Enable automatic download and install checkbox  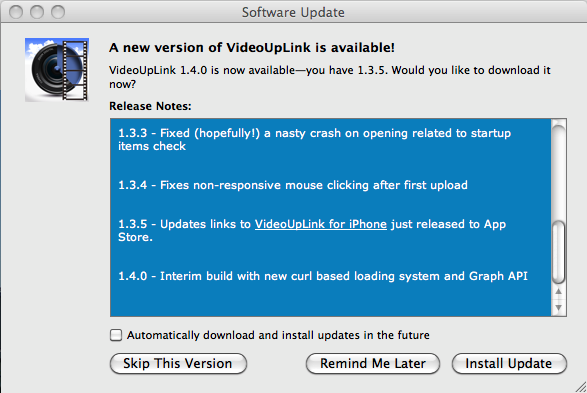point(116,335)
